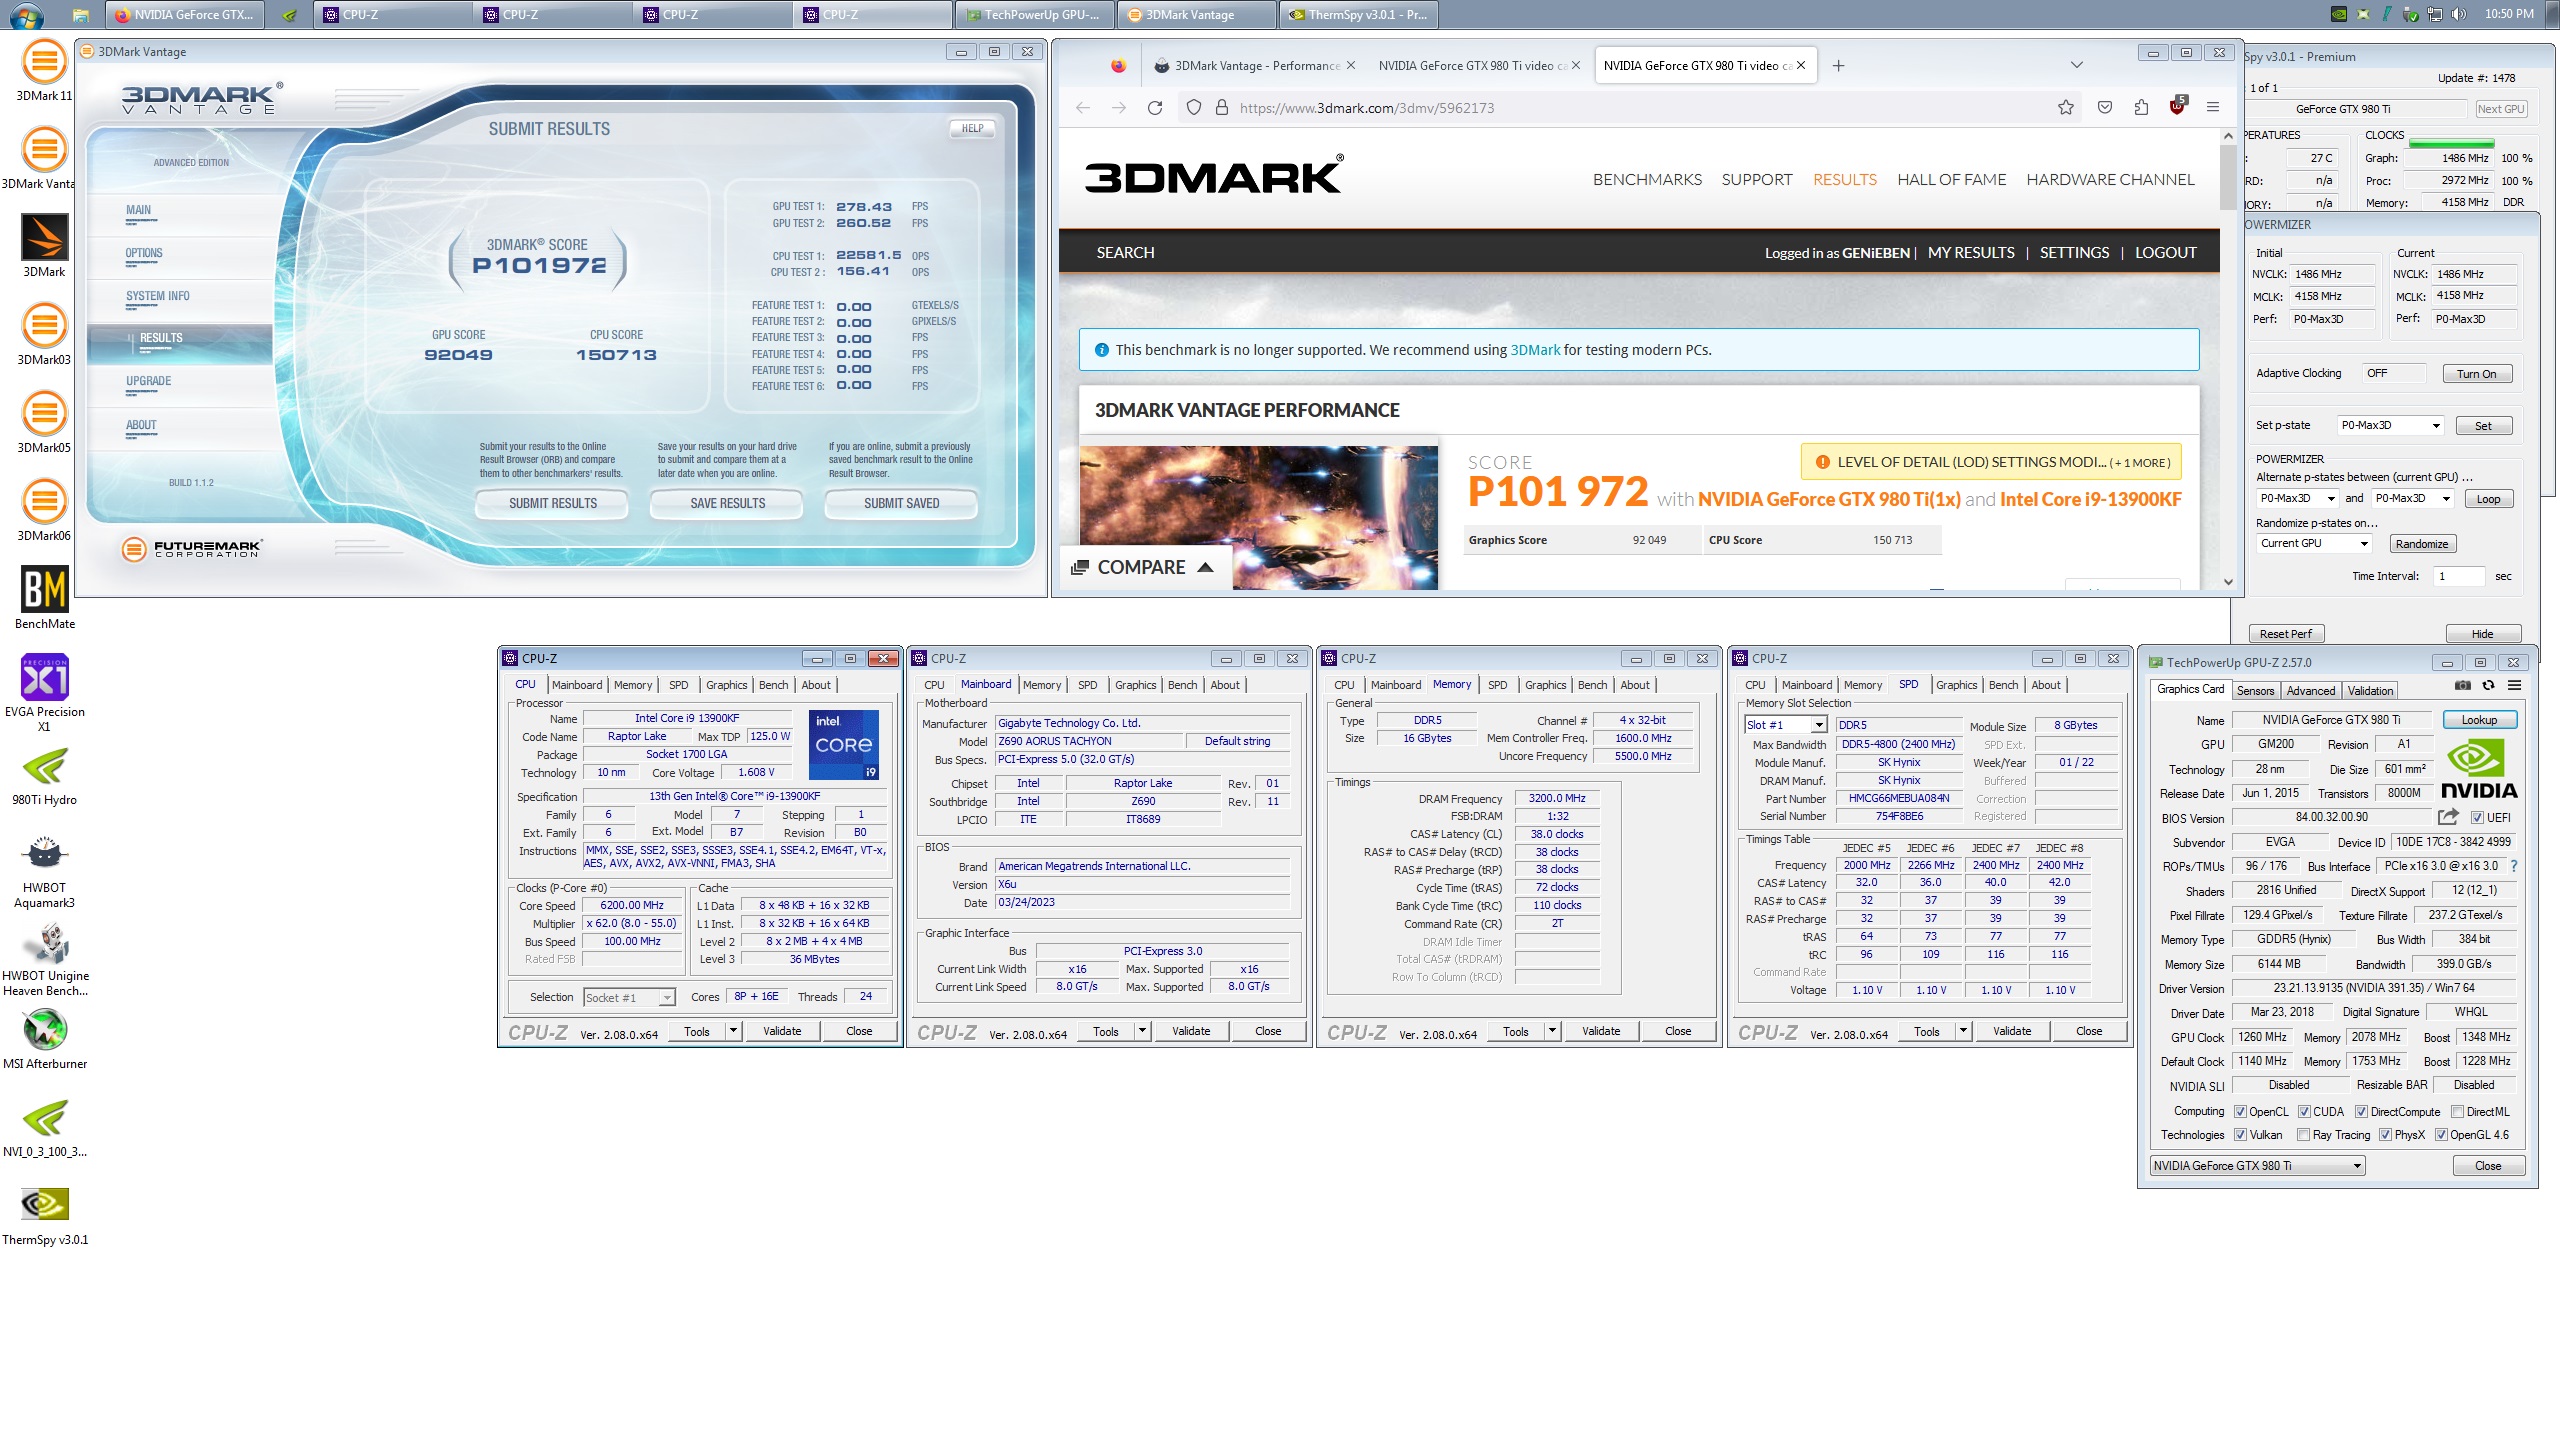Take a GPU-Z screenshot with the camera icon

pyautogui.click(x=2463, y=686)
